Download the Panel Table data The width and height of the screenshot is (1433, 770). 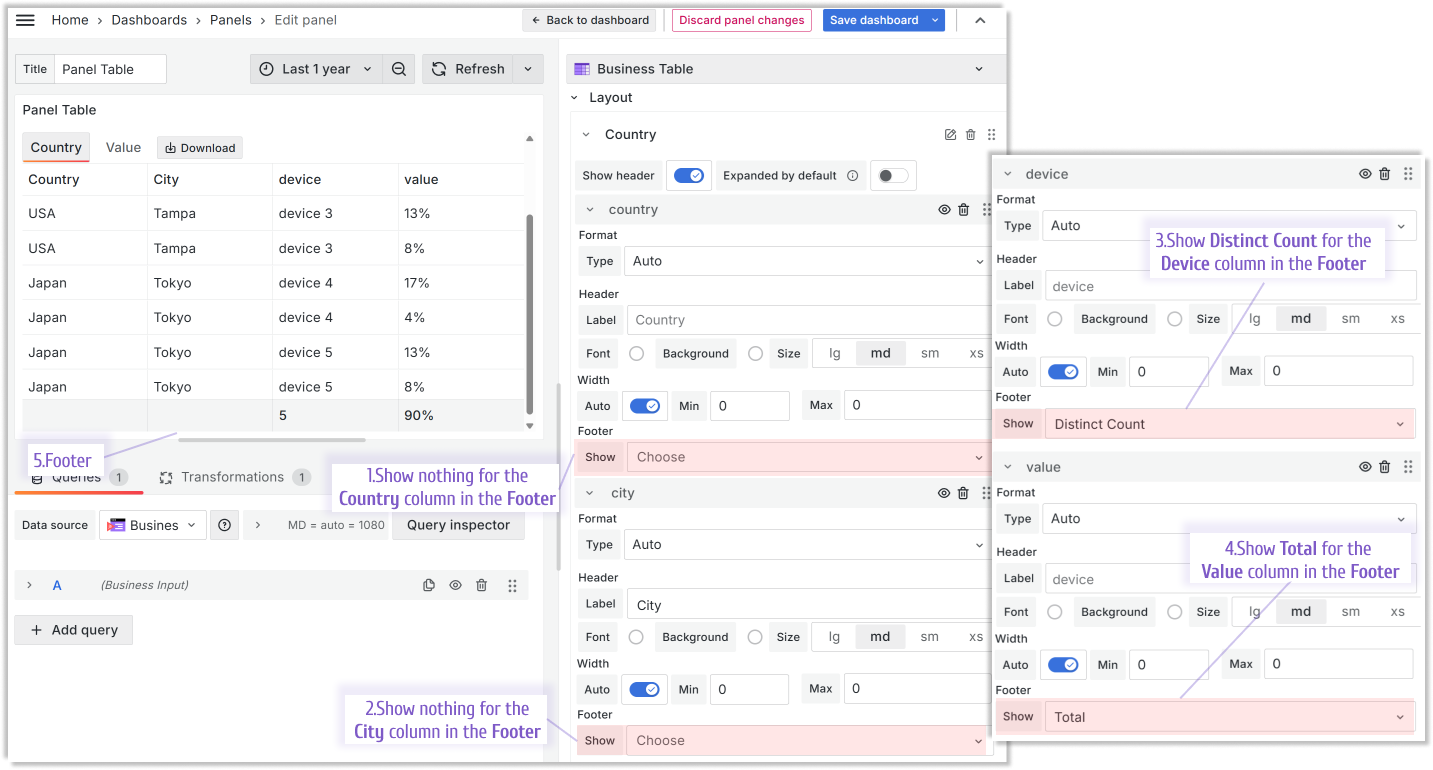pos(199,147)
